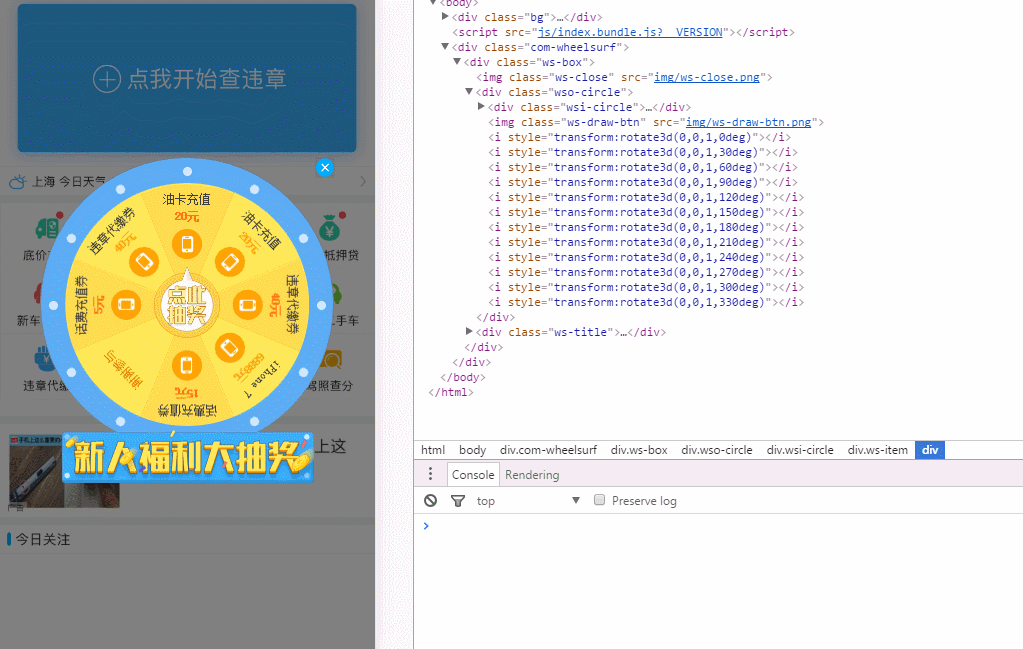
Task: Open the 抵押贷 money bag icon
Action: click(x=331, y=228)
